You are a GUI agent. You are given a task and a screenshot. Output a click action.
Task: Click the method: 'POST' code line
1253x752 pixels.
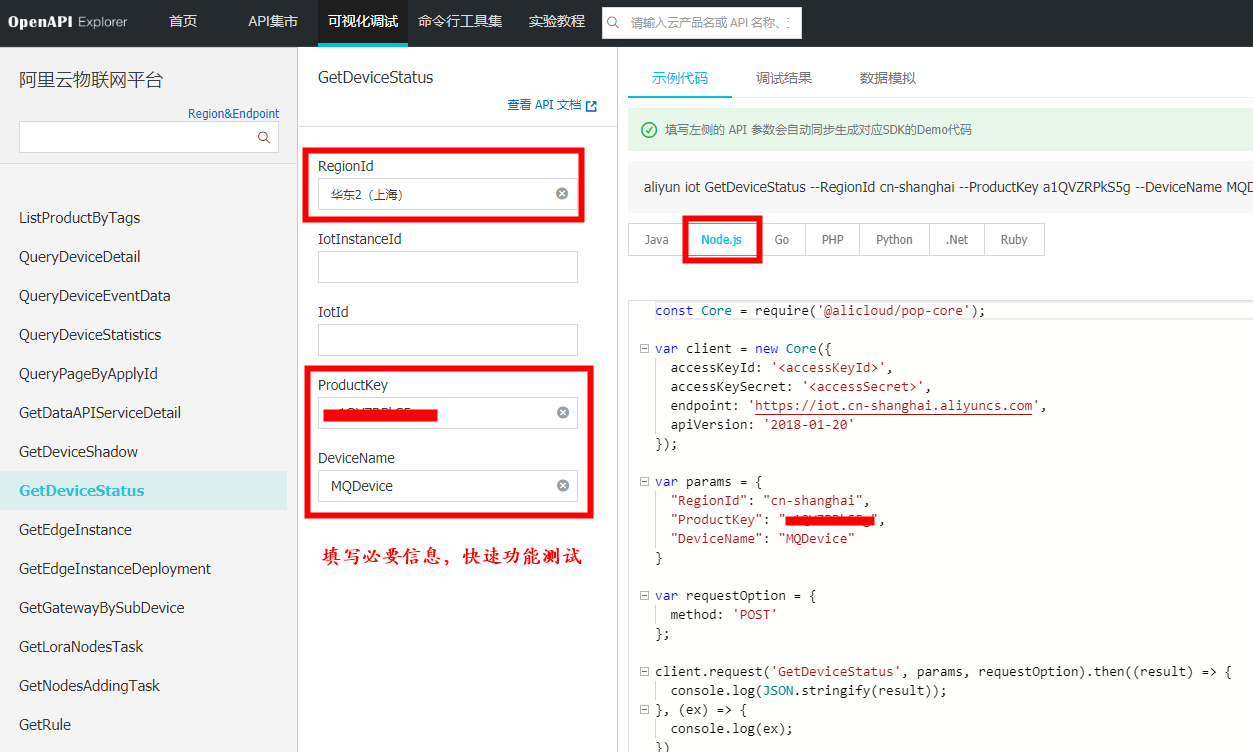click(x=724, y=615)
